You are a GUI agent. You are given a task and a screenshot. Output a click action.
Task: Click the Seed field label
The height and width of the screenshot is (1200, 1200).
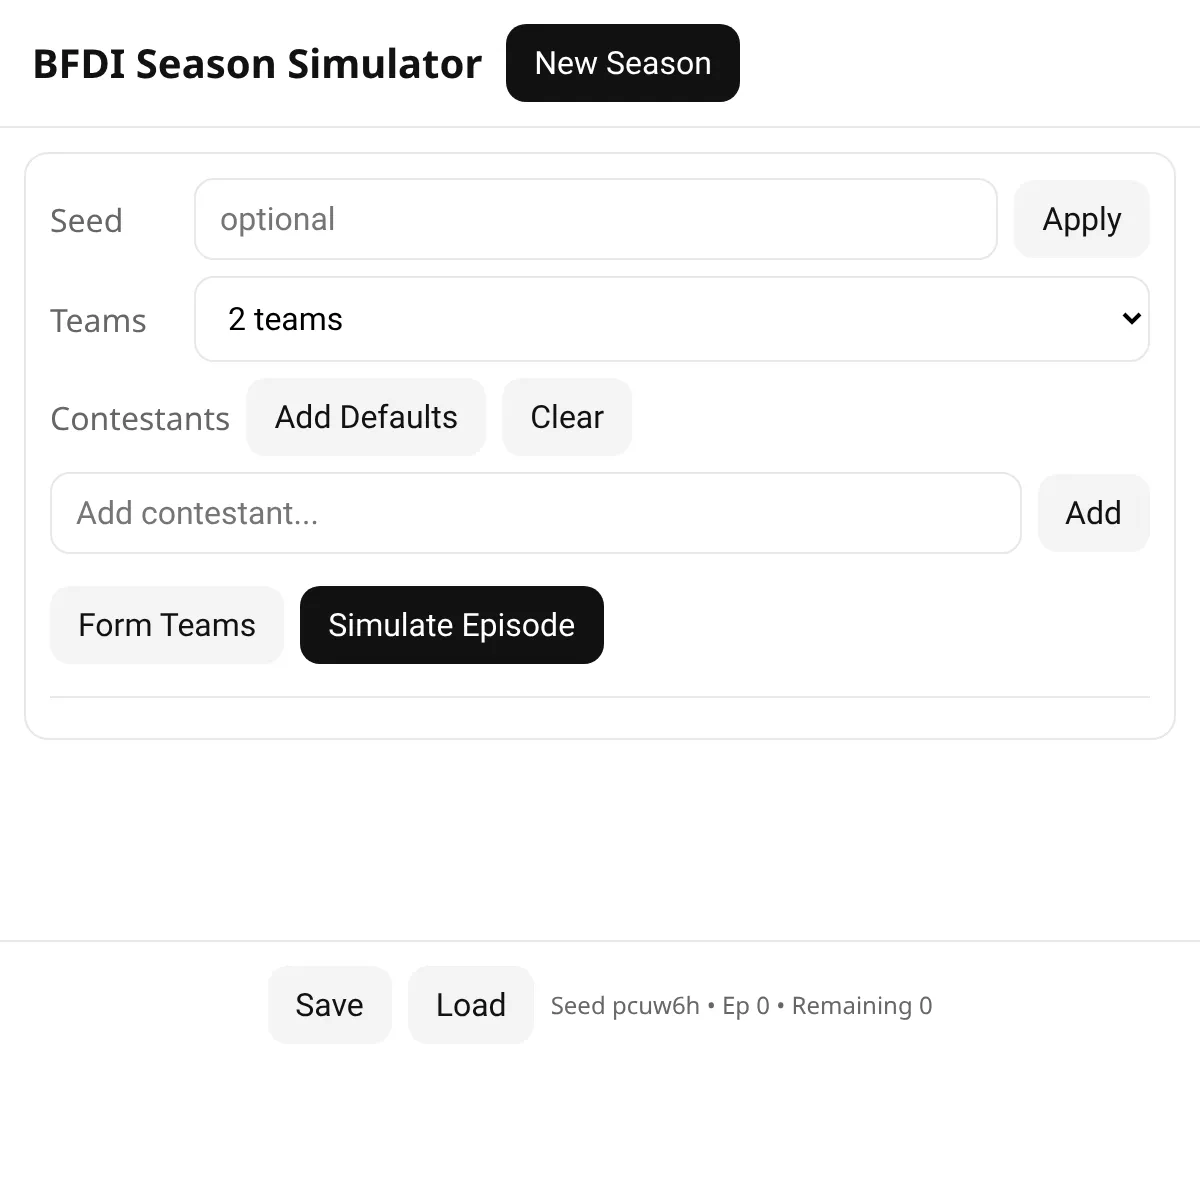[86, 221]
